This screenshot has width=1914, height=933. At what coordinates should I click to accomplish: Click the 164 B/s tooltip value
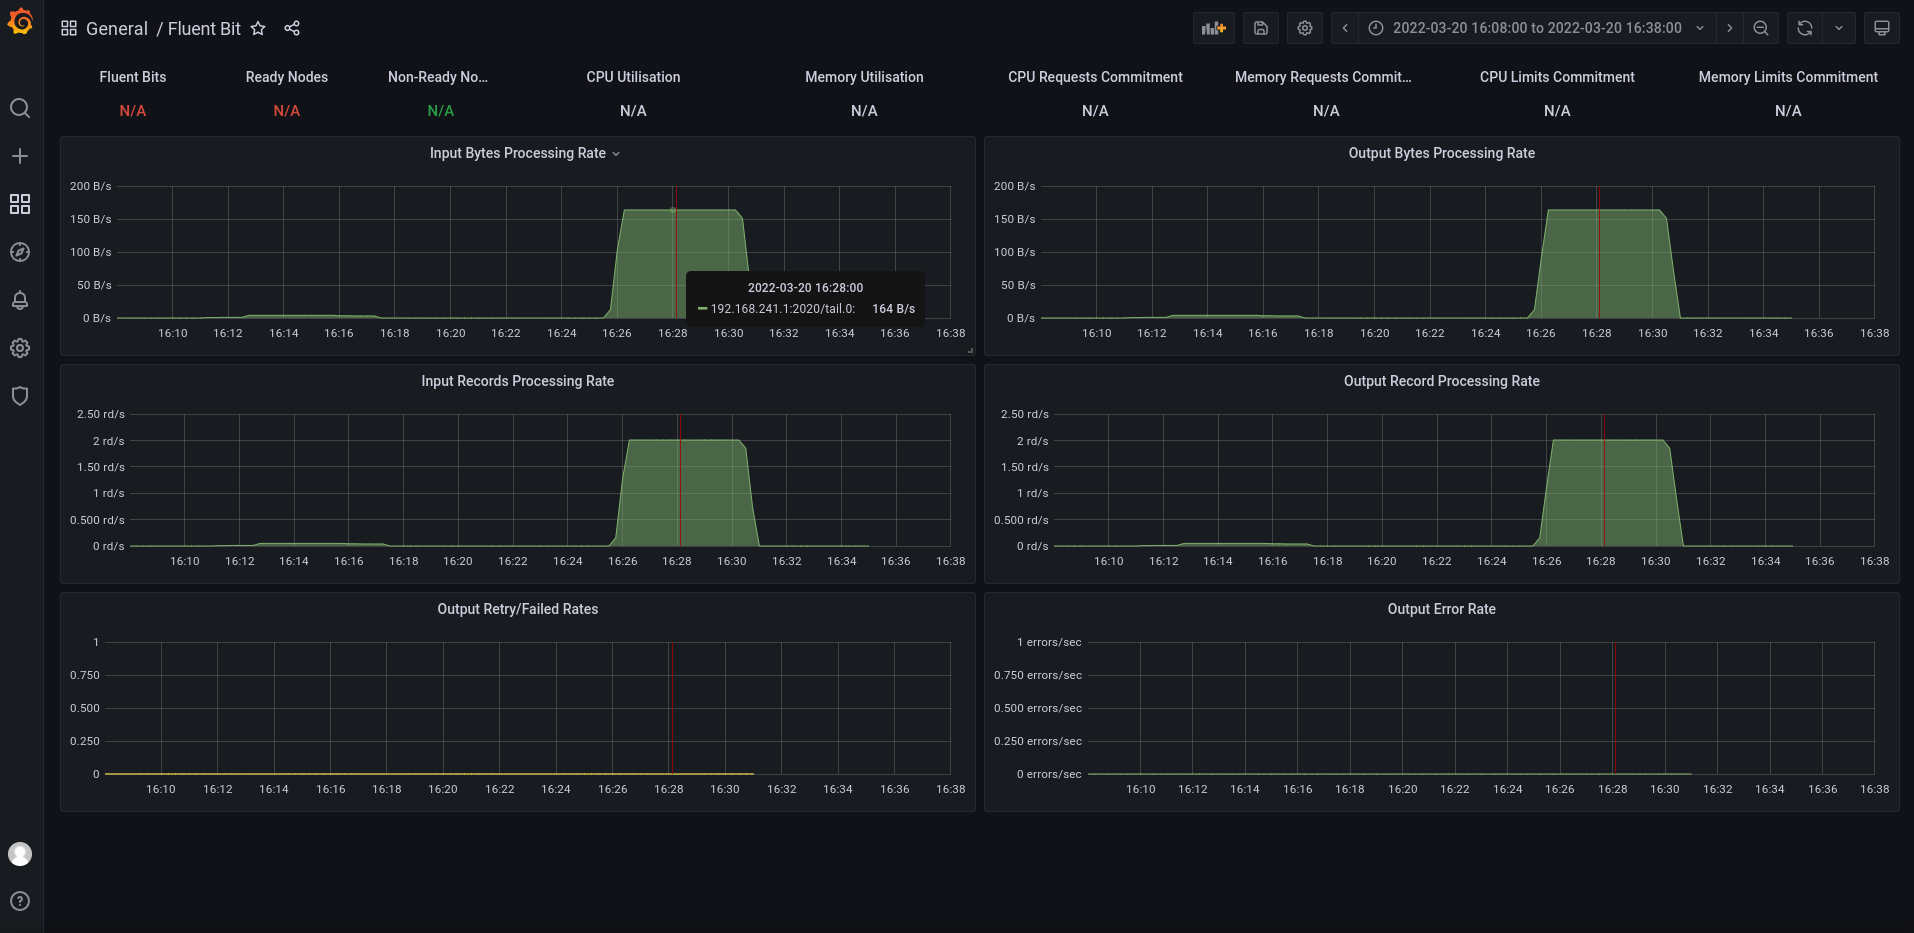[x=894, y=309]
